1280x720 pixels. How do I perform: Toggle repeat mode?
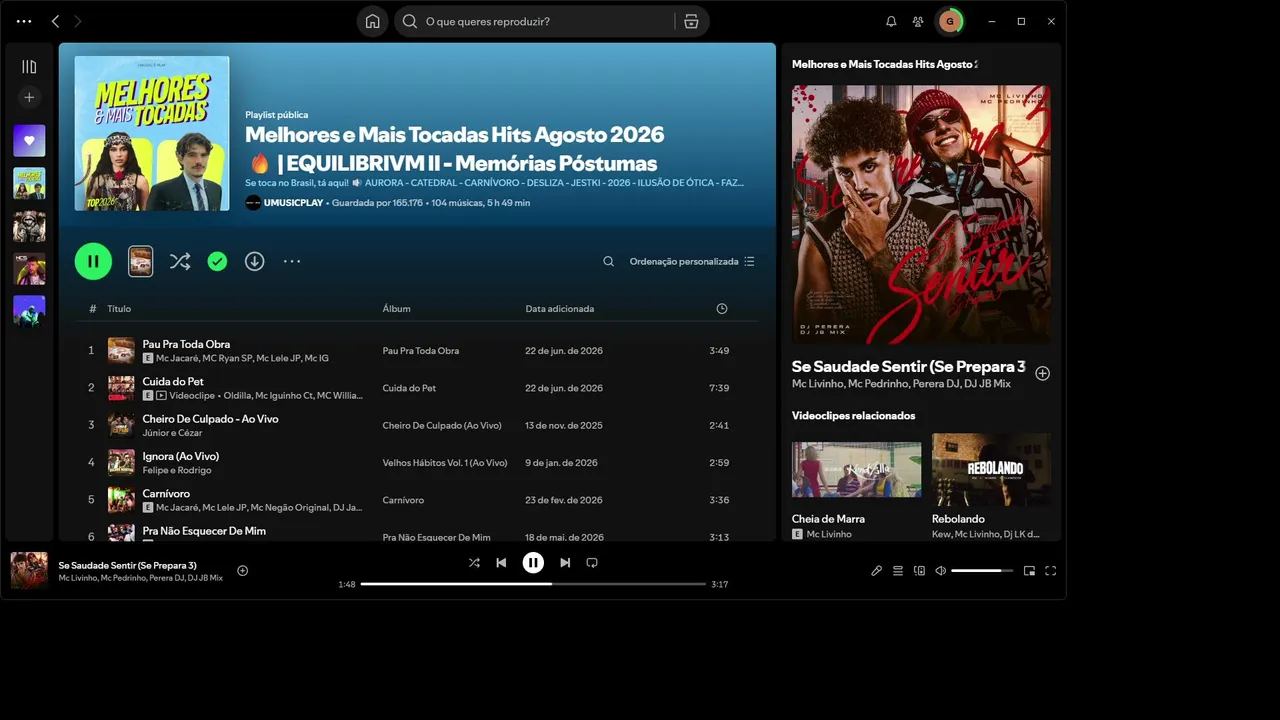tap(592, 563)
